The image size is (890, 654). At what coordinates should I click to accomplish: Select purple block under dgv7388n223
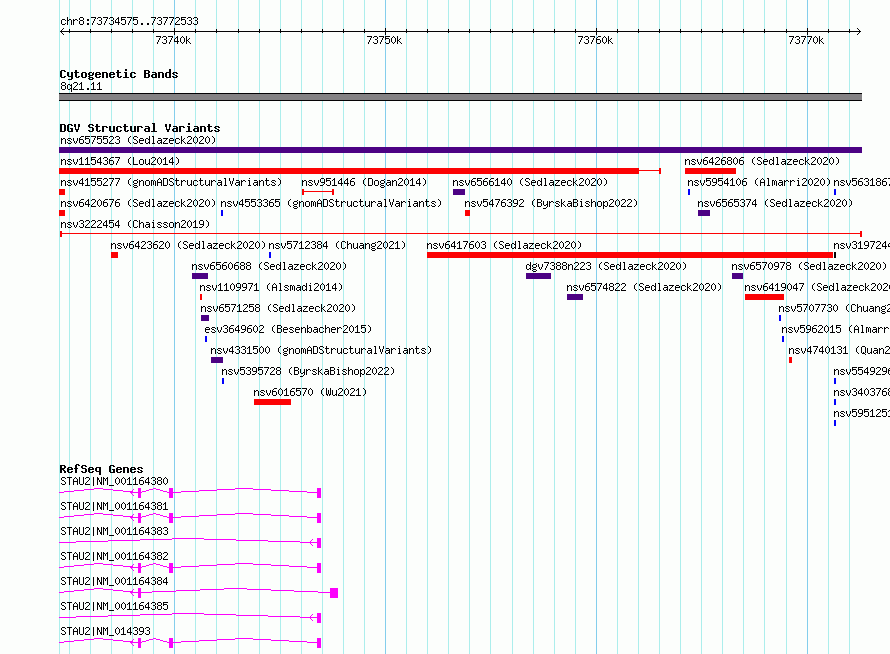pyautogui.click(x=538, y=276)
